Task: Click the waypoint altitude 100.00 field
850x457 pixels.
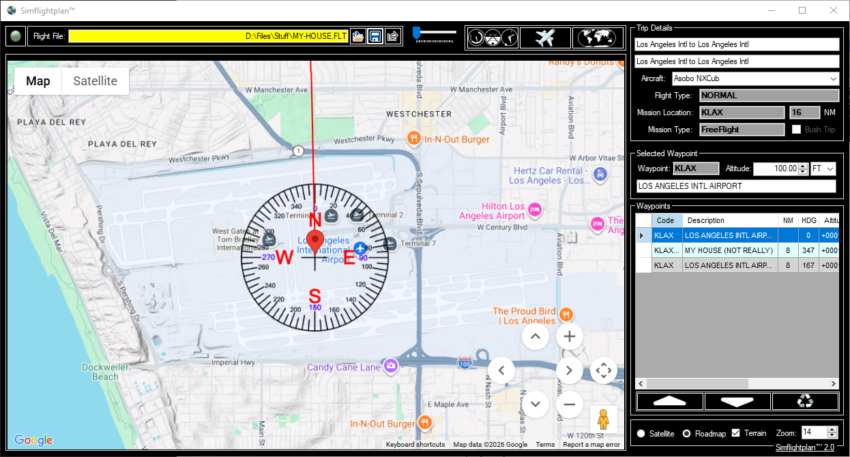Action: click(x=776, y=169)
